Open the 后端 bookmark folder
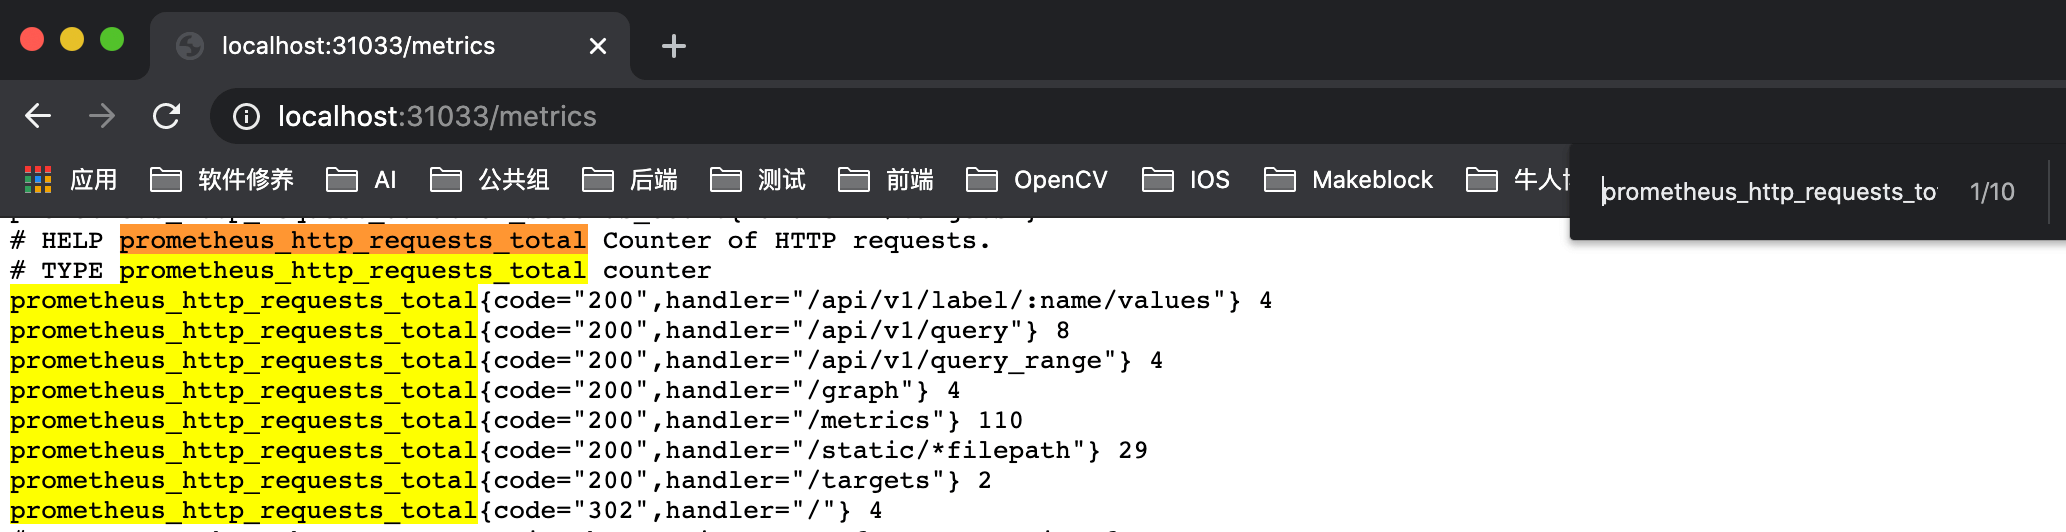Image resolution: width=2066 pixels, height=532 pixels. coord(630,180)
